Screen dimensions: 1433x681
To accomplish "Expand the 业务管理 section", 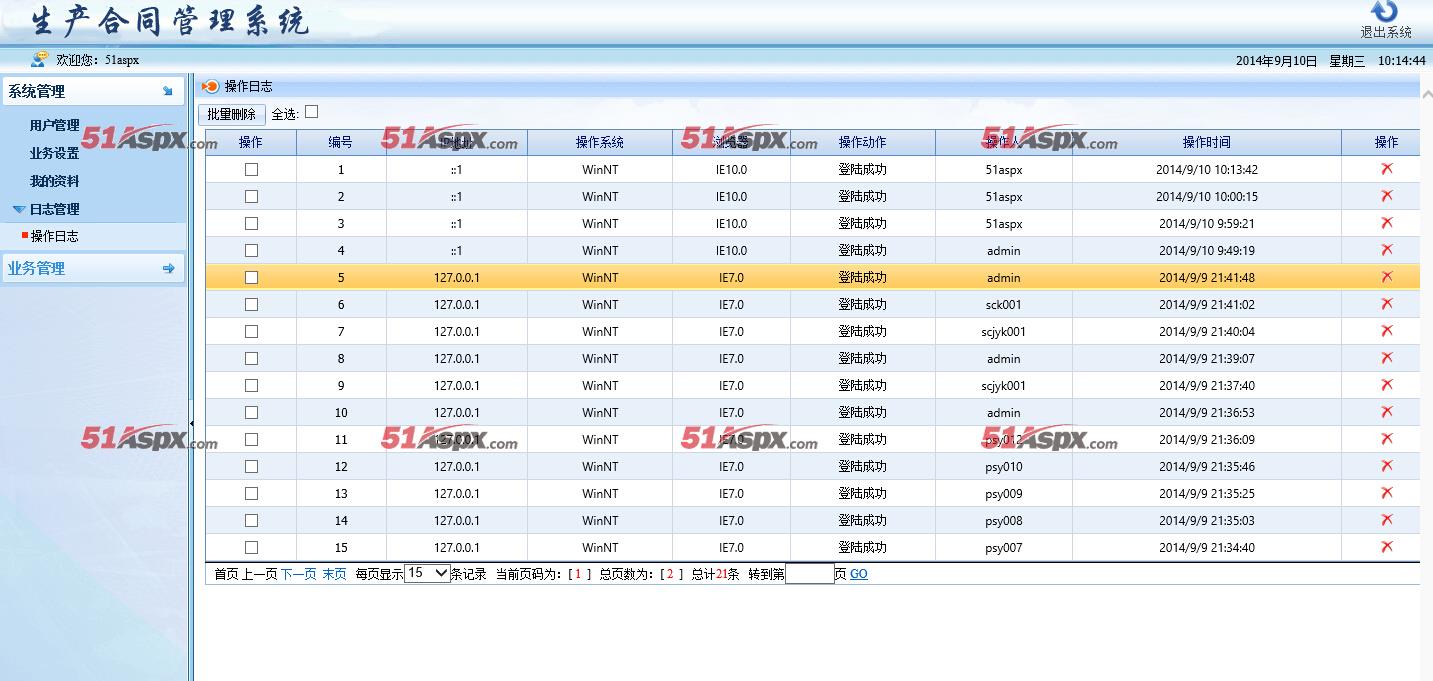I will (167, 268).
